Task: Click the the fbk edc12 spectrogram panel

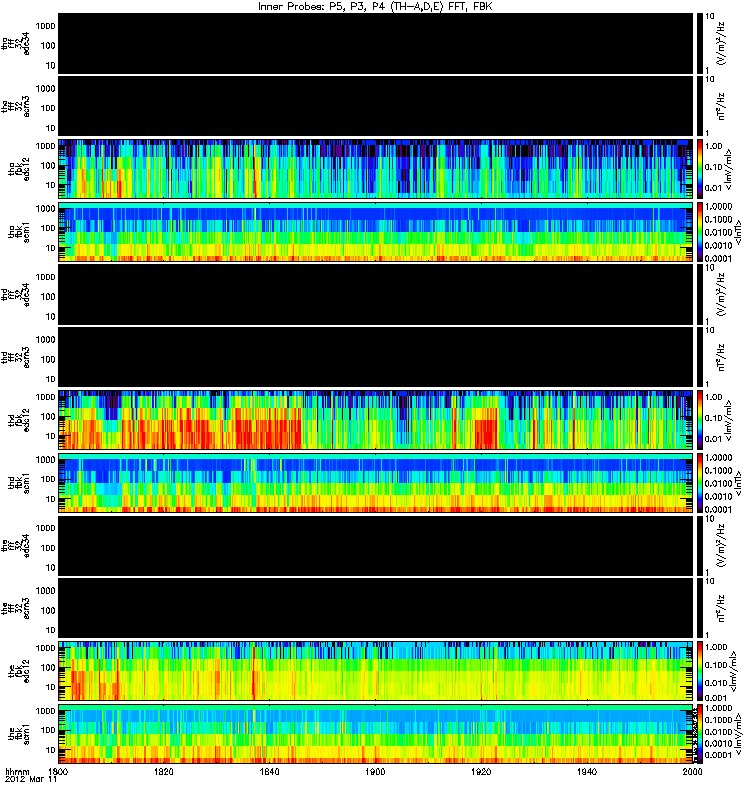Action: click(376, 671)
